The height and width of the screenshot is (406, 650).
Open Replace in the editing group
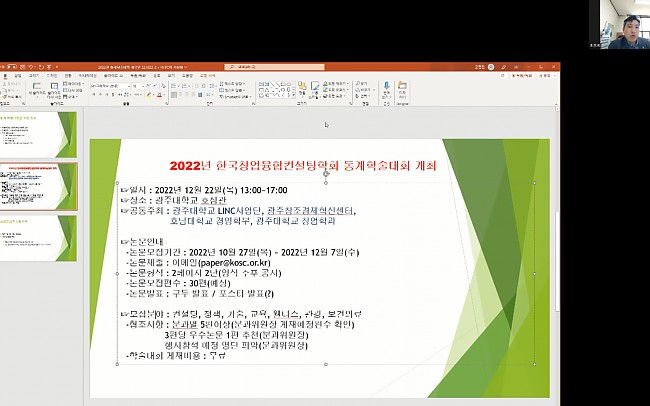(364, 90)
